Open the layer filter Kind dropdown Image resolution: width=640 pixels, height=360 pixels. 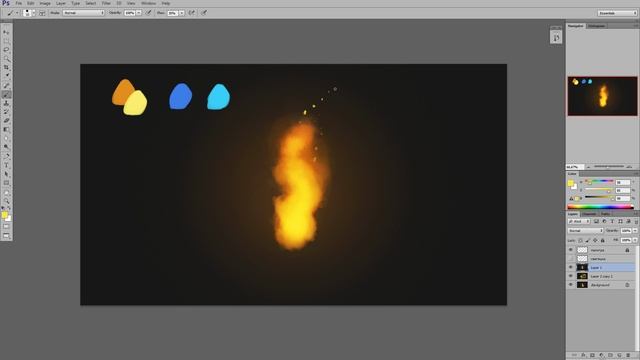click(x=579, y=221)
